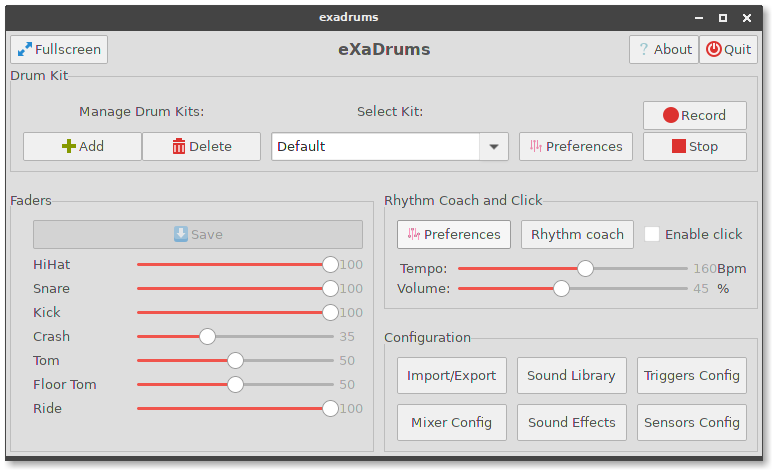Open Sound Effects settings

(x=571, y=422)
